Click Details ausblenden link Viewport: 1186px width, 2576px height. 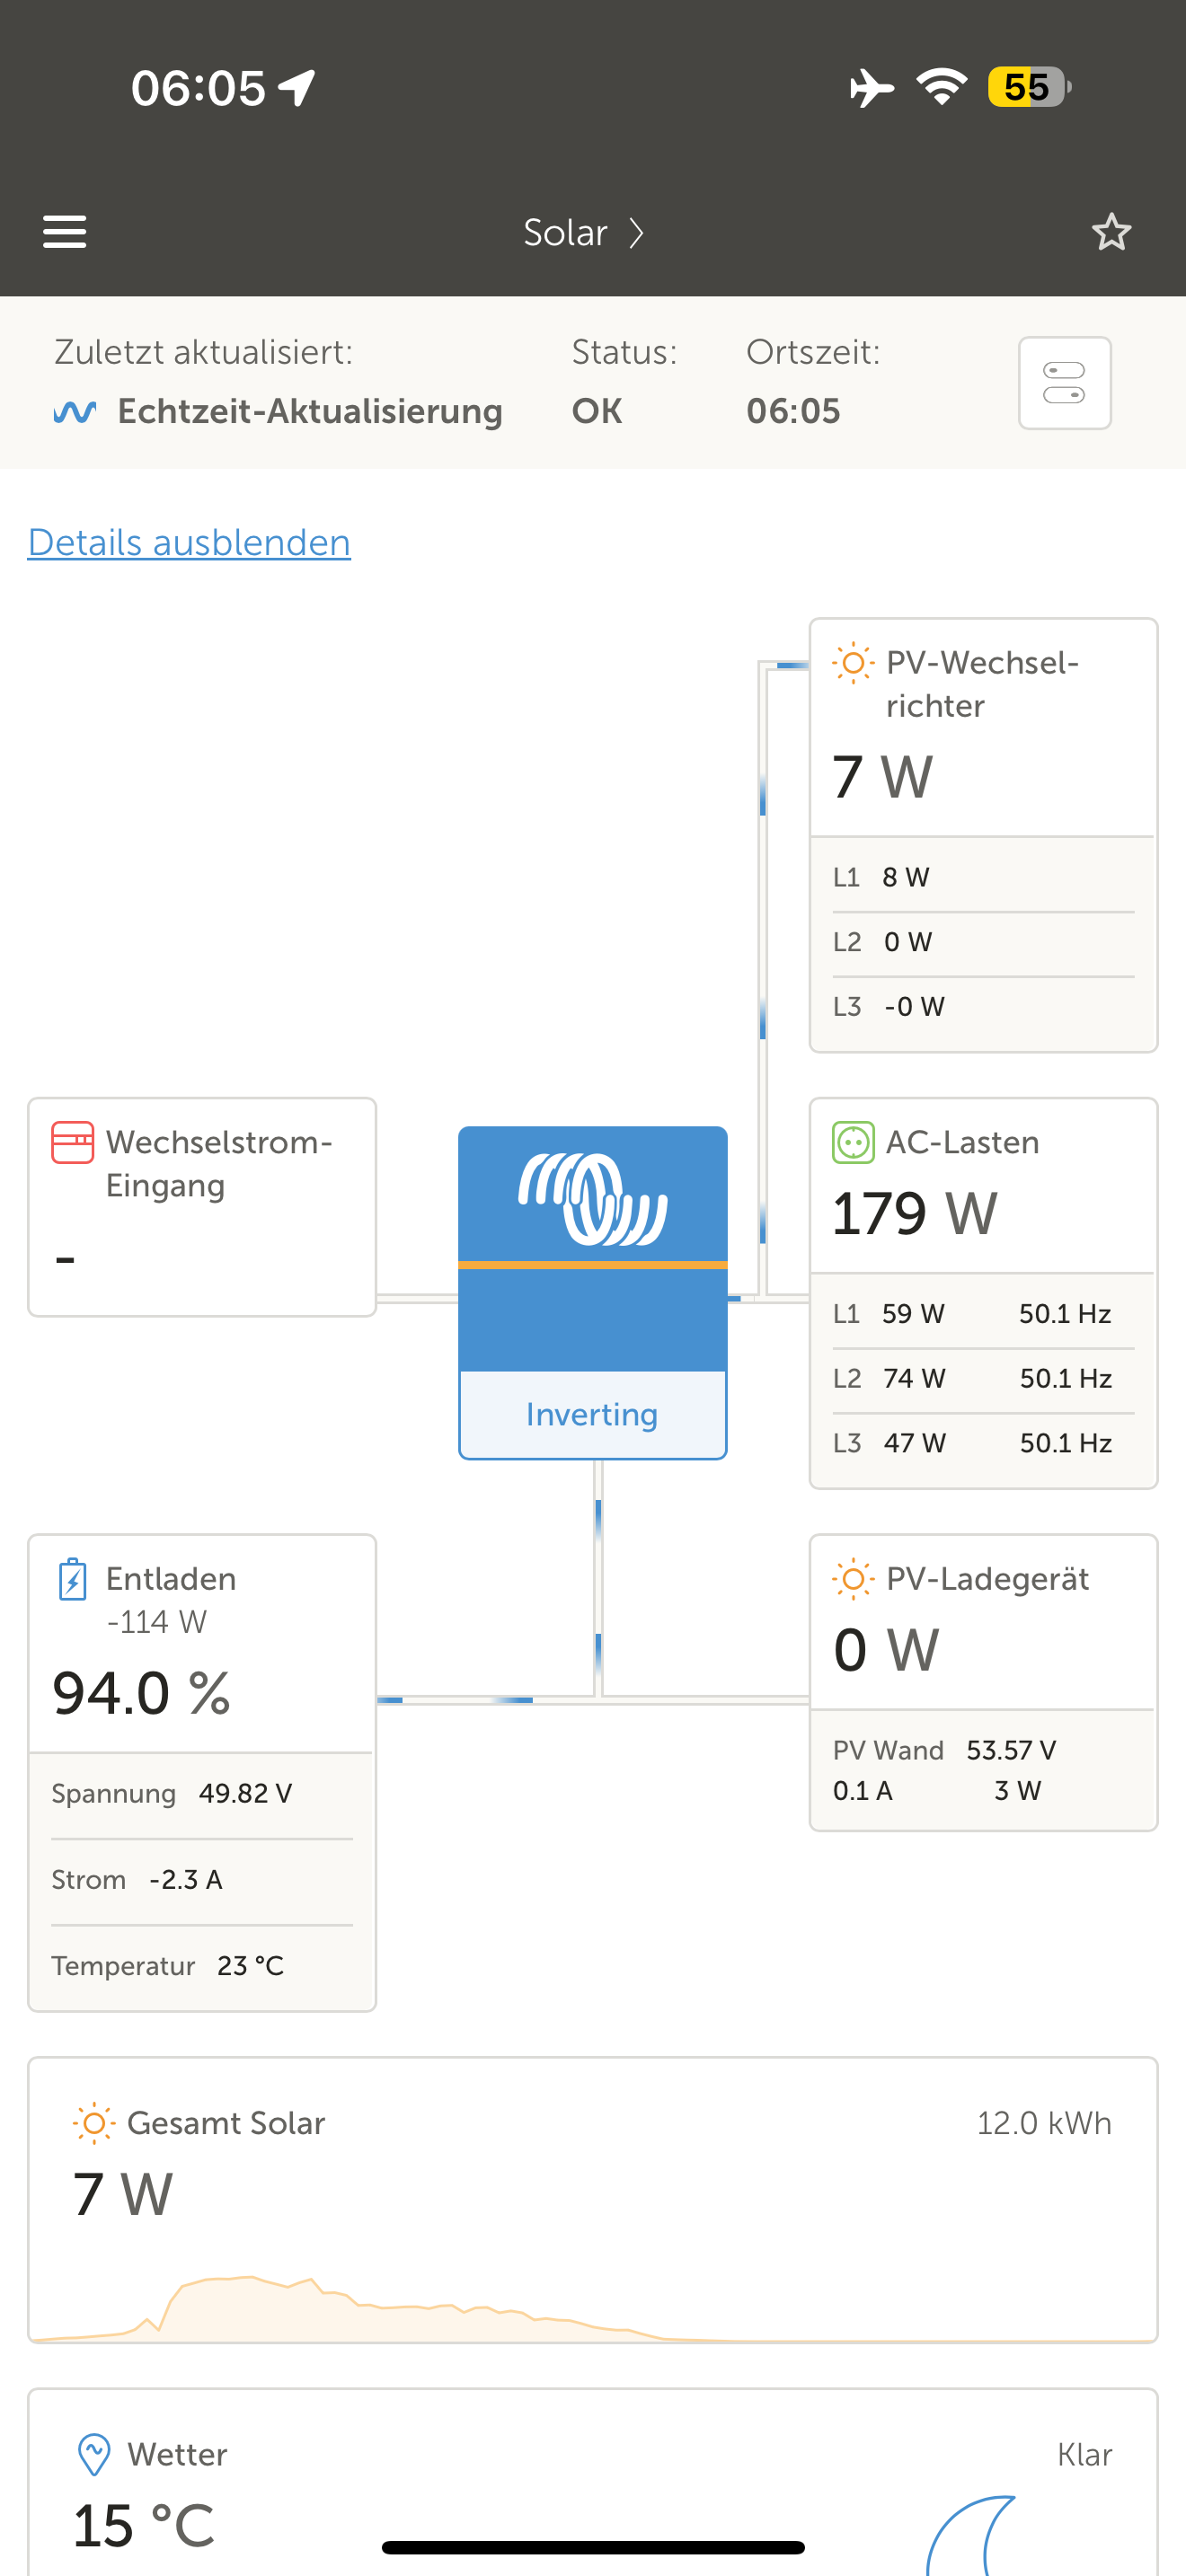189,542
